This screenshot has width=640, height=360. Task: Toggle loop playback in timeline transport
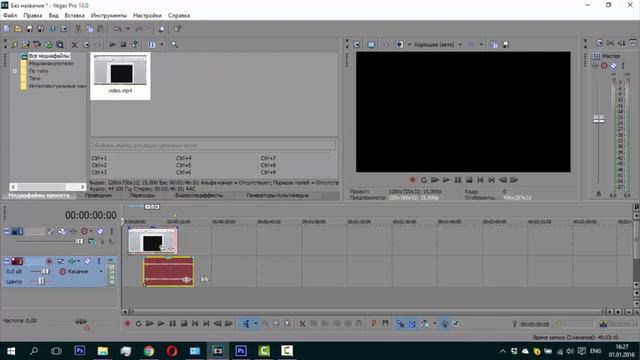pyautogui.click(x=138, y=324)
